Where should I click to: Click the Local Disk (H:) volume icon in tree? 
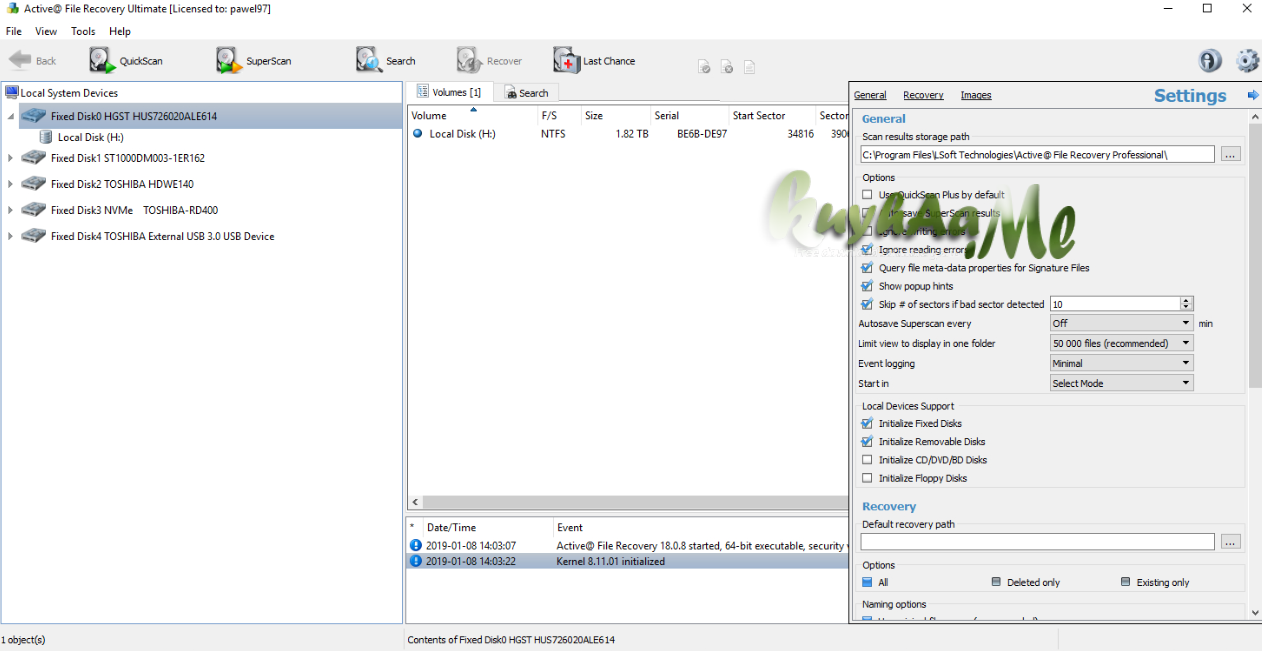(x=46, y=137)
